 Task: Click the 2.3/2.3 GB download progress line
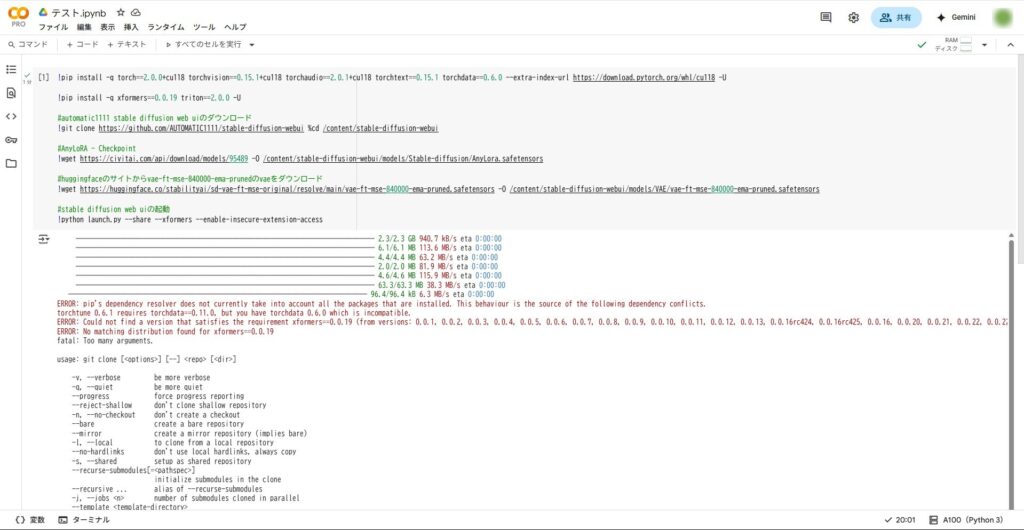(x=289, y=239)
